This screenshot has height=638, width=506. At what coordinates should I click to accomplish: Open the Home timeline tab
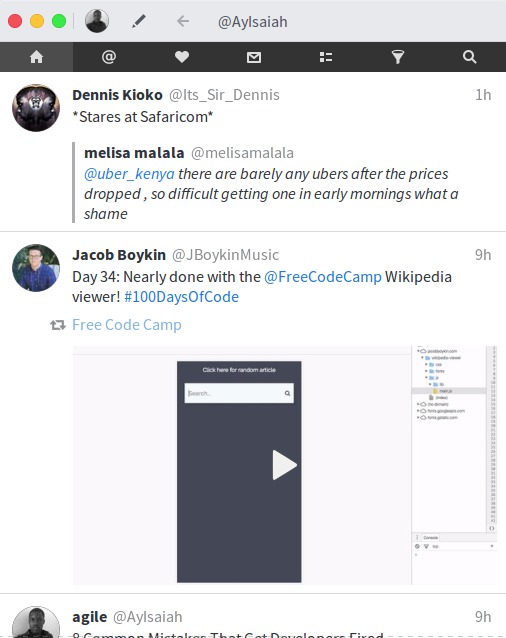[36, 57]
